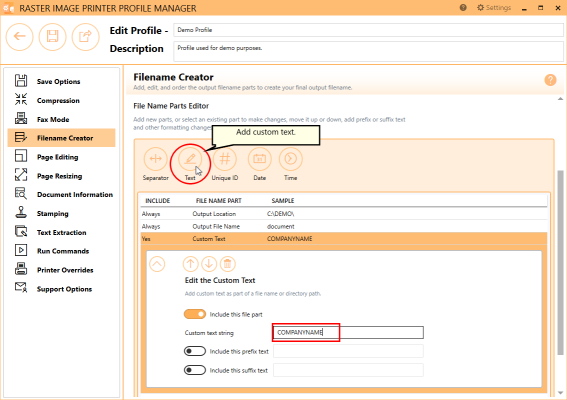Move the custom text part up
The image size is (567, 400).
pos(191,264)
